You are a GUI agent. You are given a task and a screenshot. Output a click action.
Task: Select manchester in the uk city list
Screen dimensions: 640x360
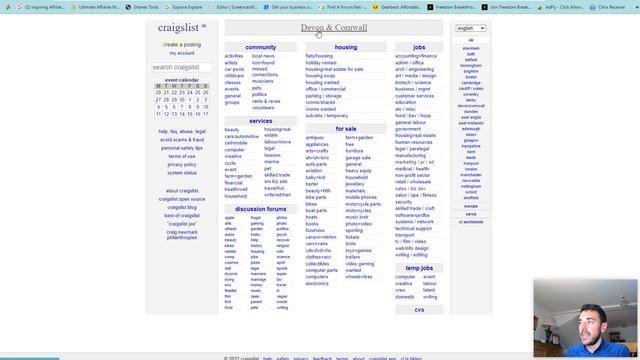click(x=471, y=175)
